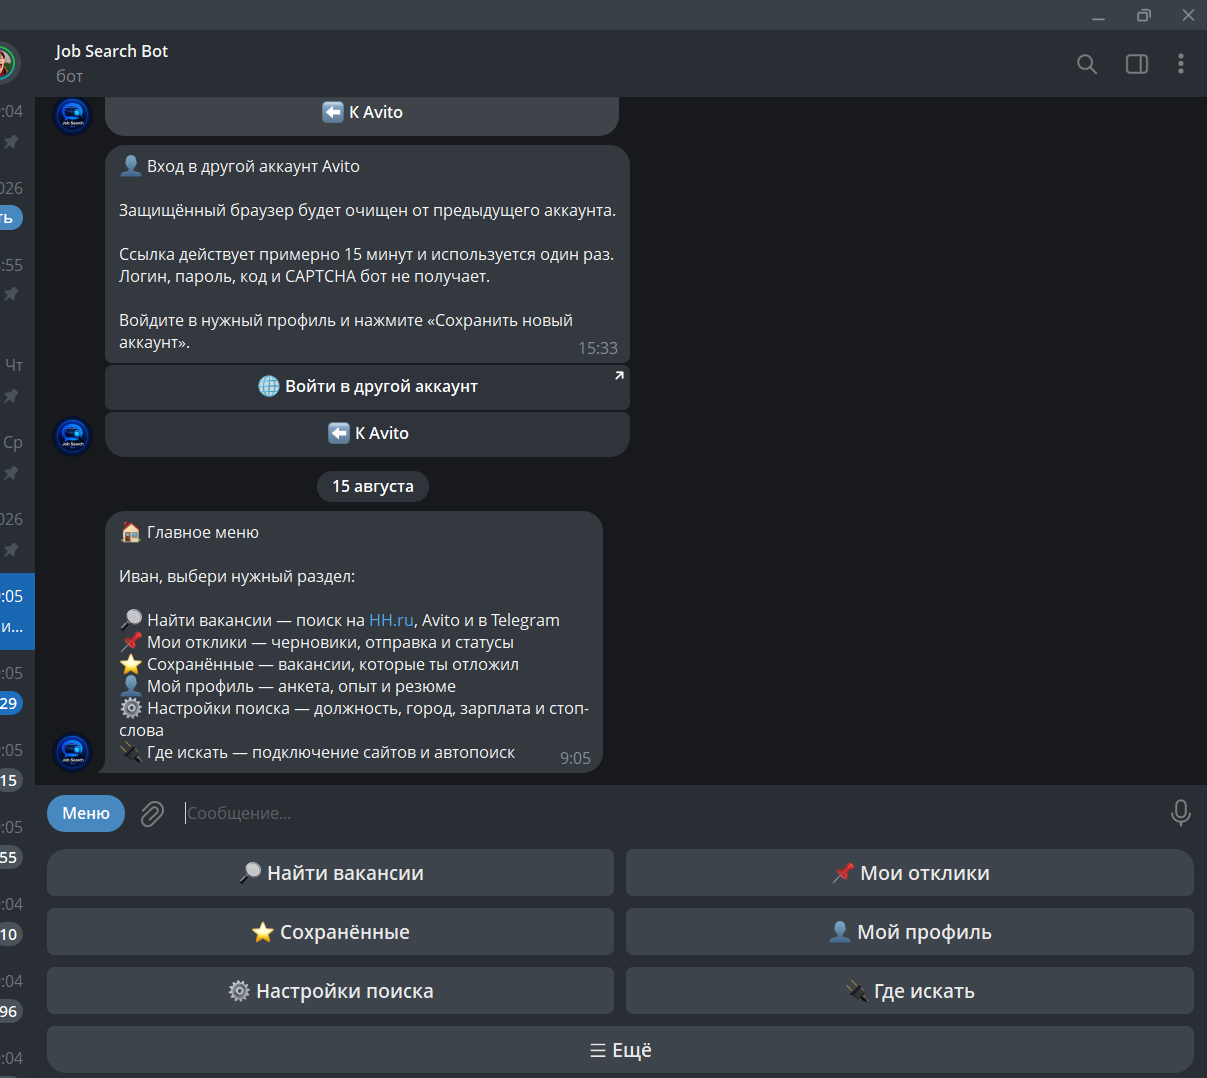Restore the window with the maximize control
The height and width of the screenshot is (1078, 1207).
click(x=1144, y=15)
